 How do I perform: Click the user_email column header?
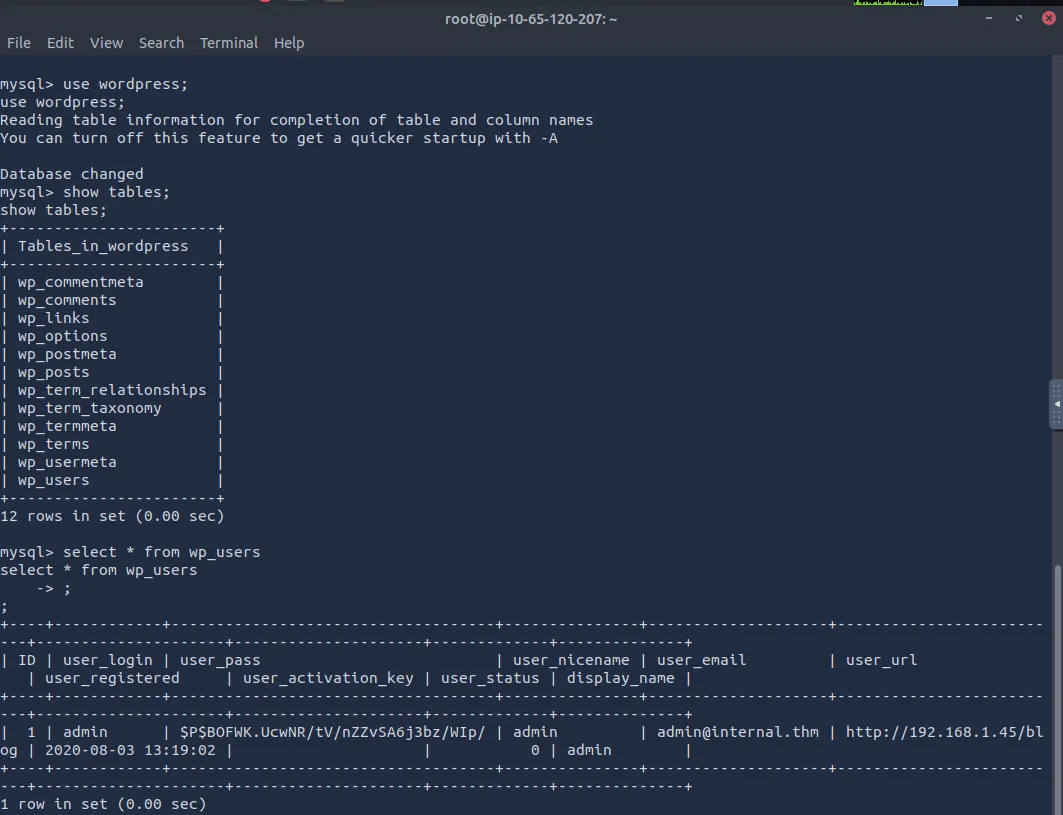click(x=701, y=660)
